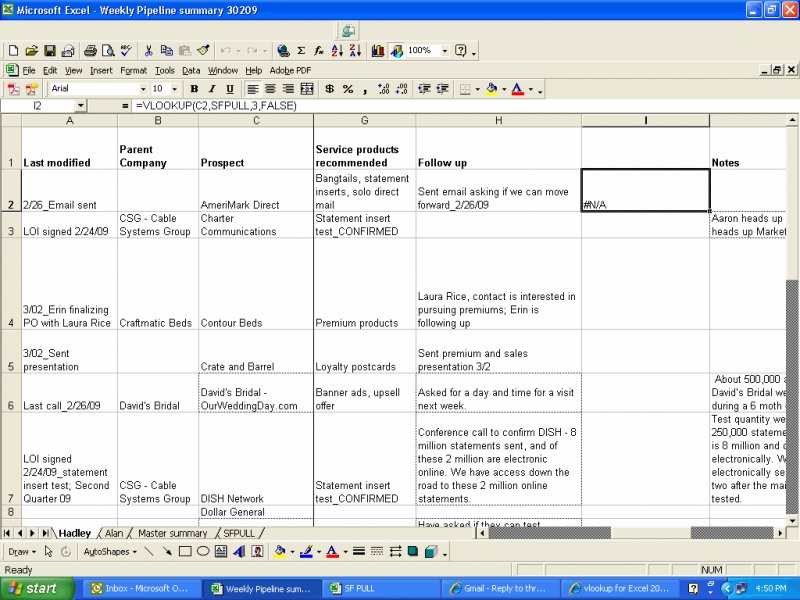The width and height of the screenshot is (800, 600).
Task: Open the Name Box dropdown arrow
Action: click(81, 106)
